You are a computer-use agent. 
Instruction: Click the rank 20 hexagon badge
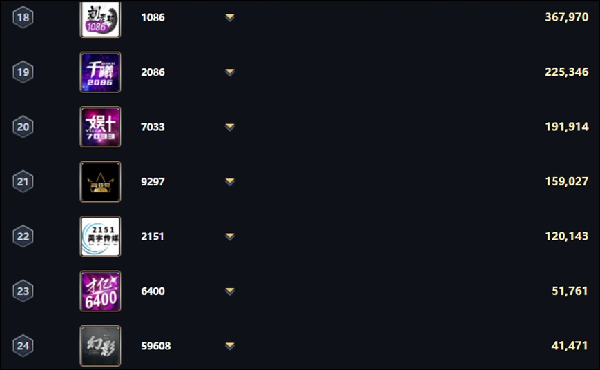coord(23,127)
